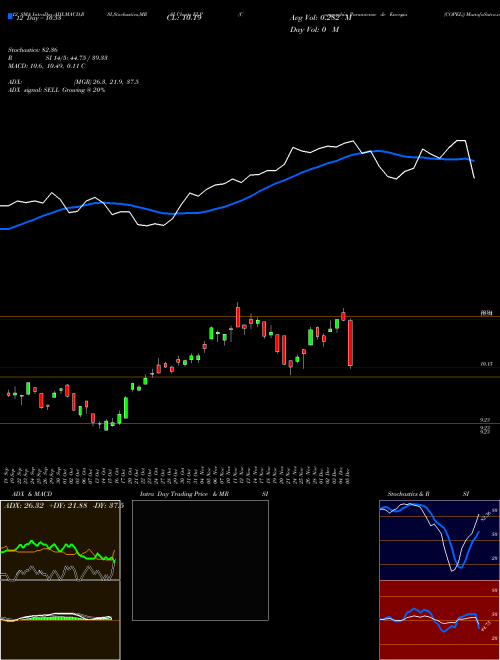Click the 'Stochastics & R SI' panel heading

click(x=428, y=494)
